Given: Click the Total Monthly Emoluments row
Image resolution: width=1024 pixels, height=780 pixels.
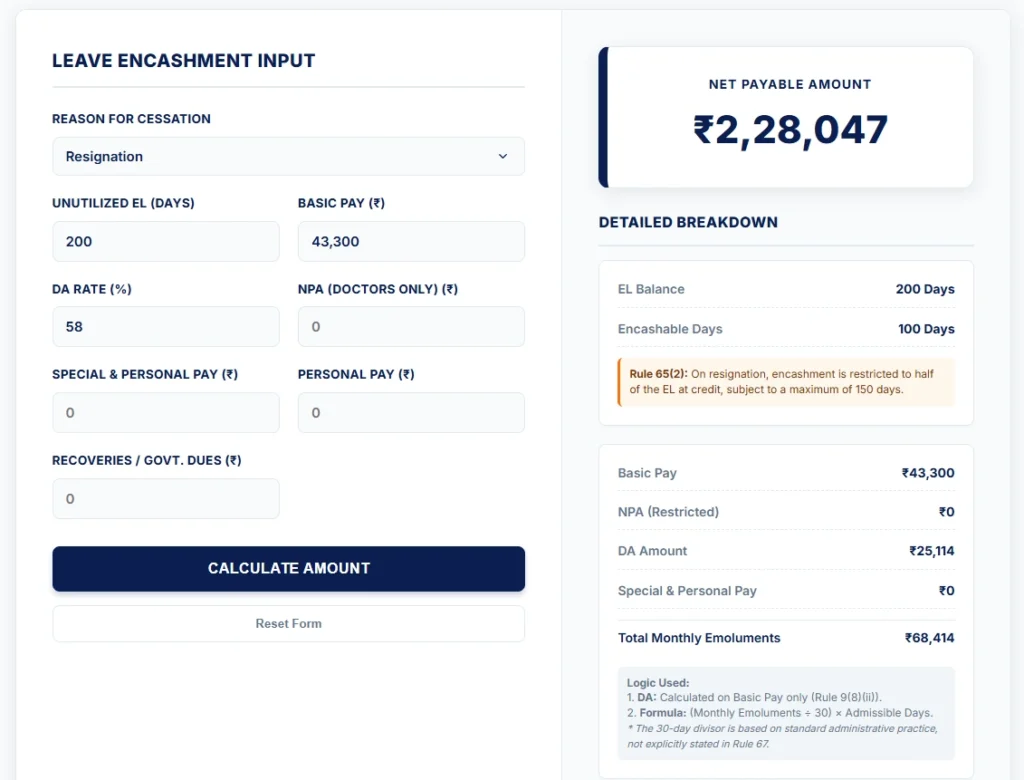Looking at the screenshot, I should [786, 638].
